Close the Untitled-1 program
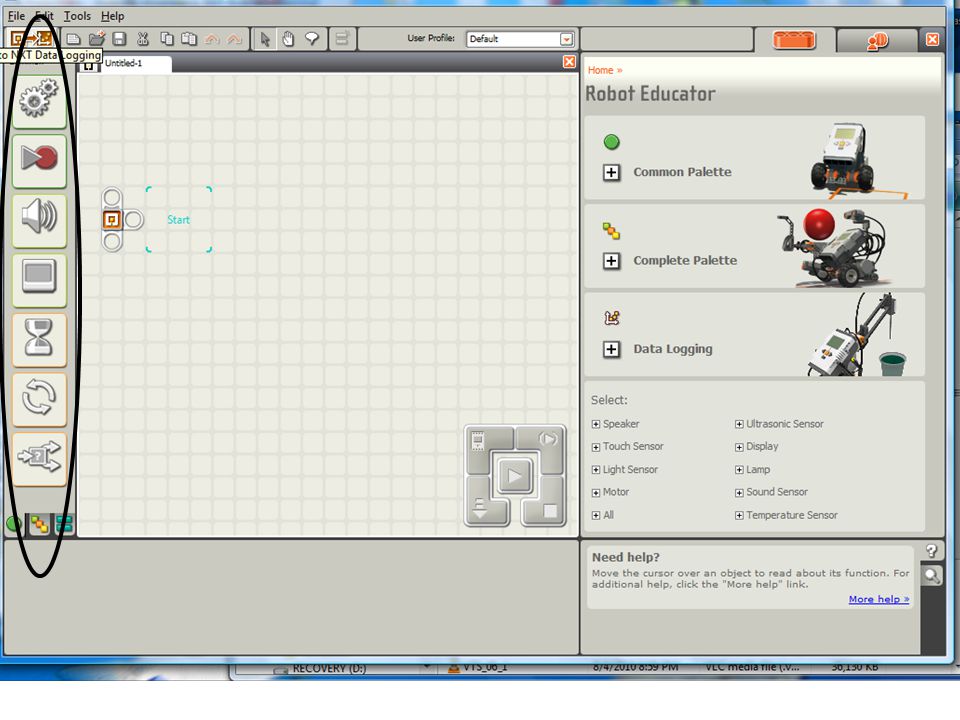This screenshot has height=720, width=960. click(569, 62)
